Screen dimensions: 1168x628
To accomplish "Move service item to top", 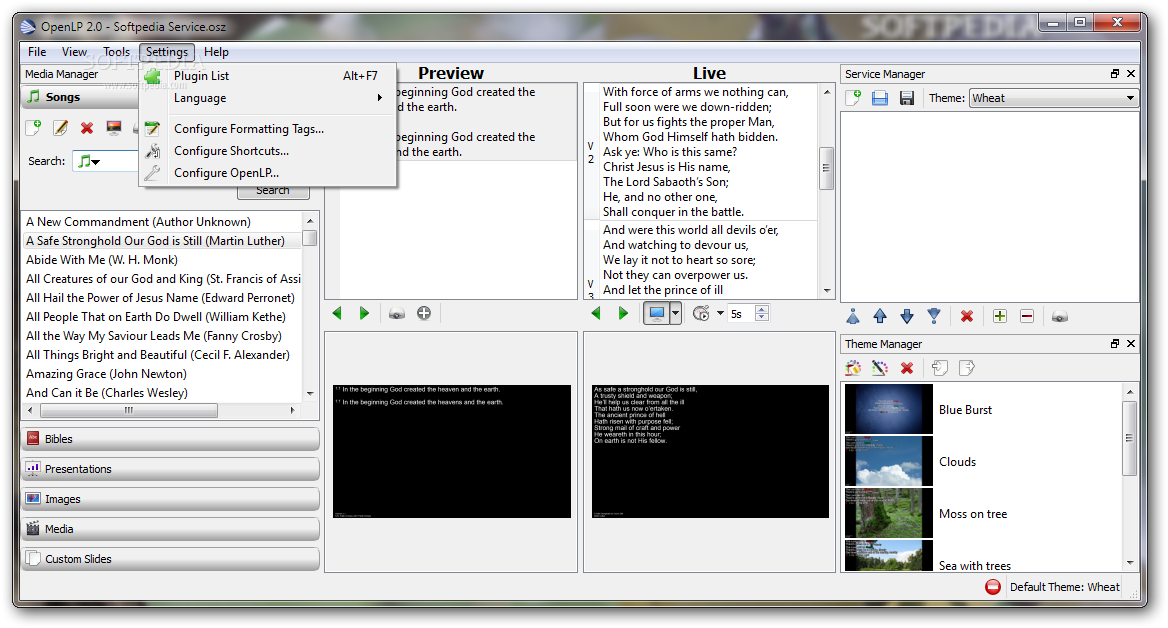I will (x=853, y=317).
